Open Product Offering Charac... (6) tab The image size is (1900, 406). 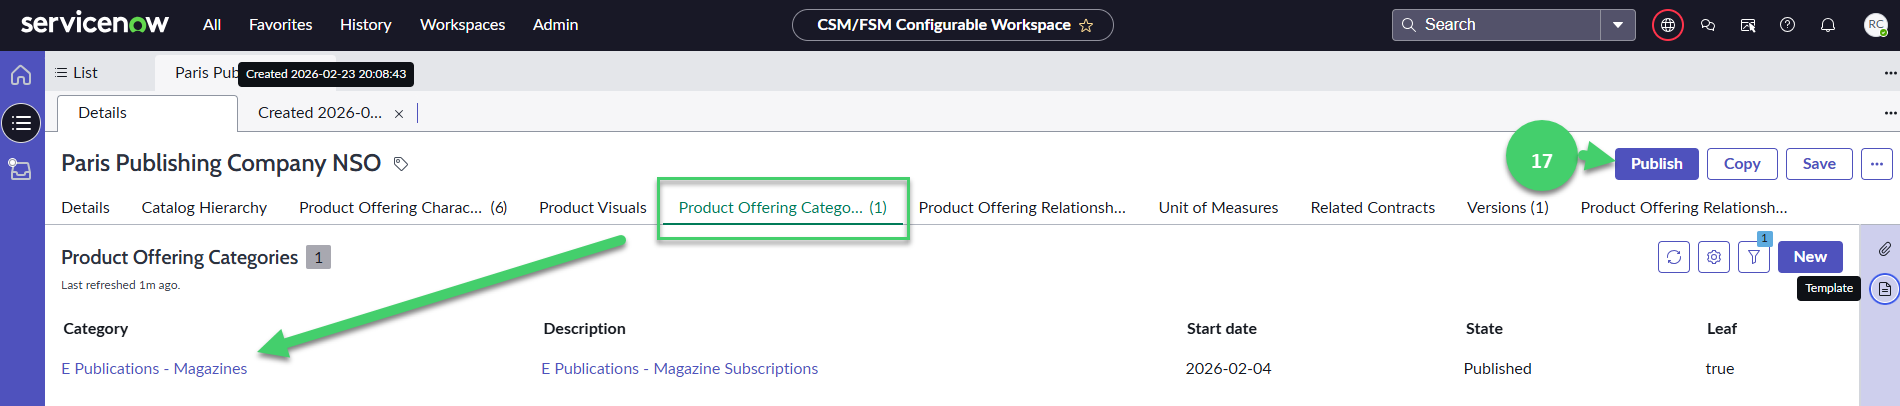pyautogui.click(x=403, y=208)
